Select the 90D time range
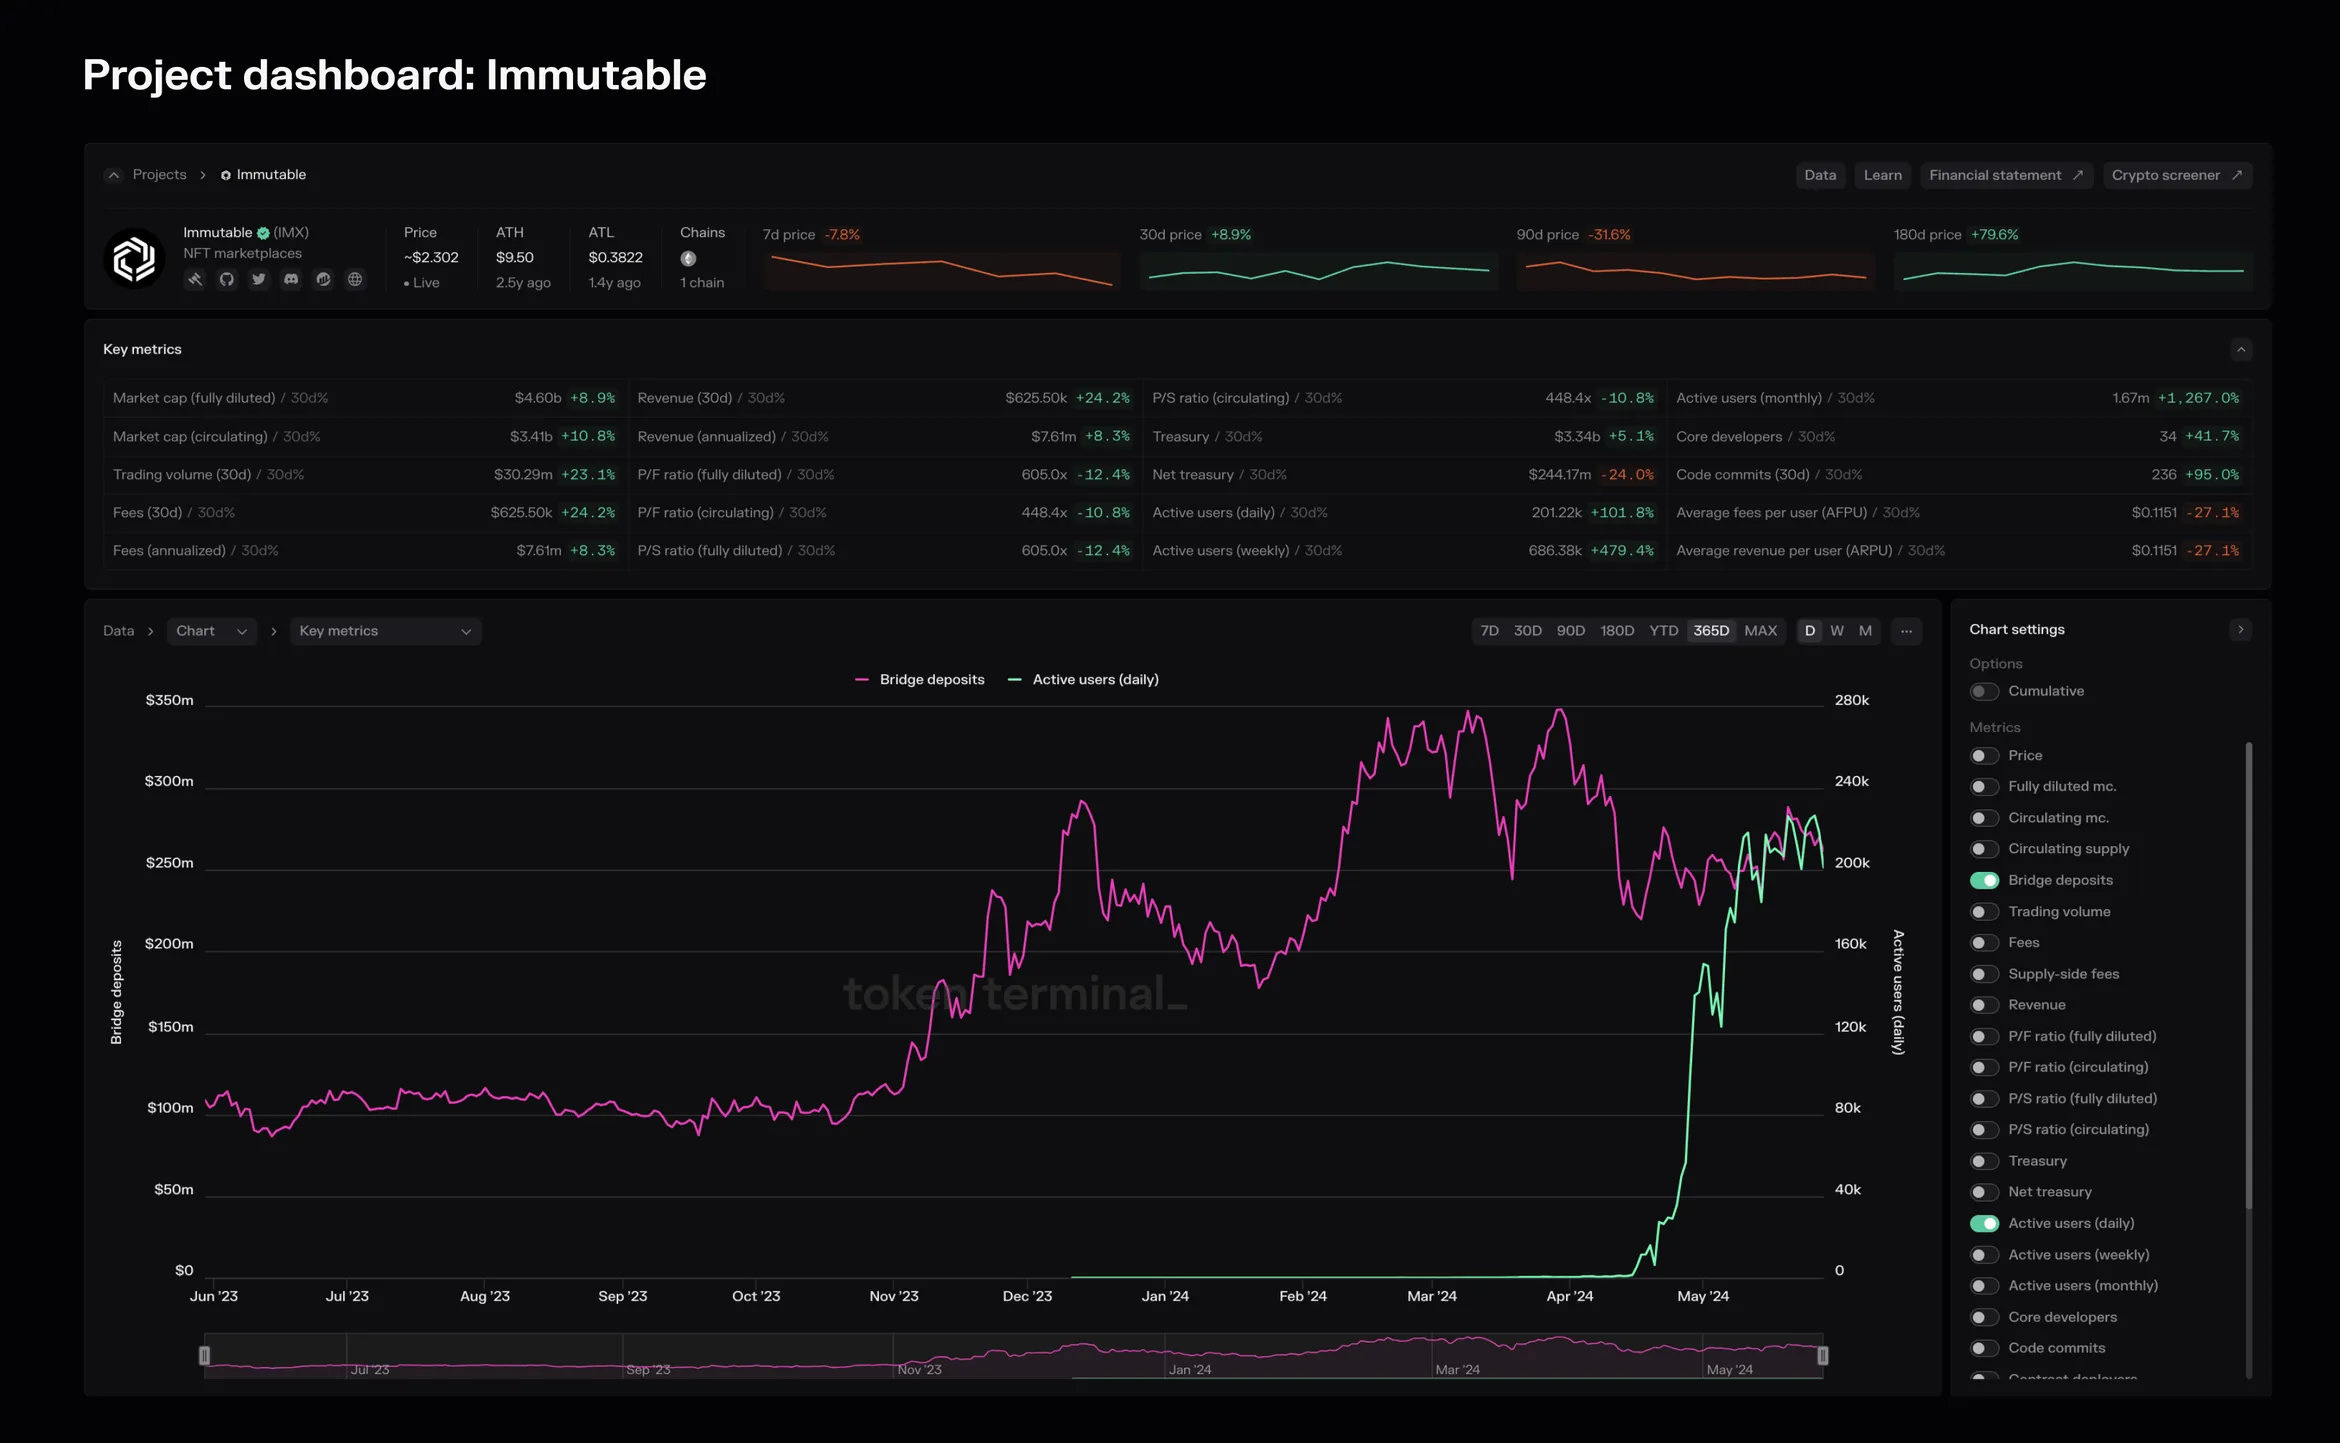This screenshot has height=1443, width=2340. click(x=1570, y=631)
